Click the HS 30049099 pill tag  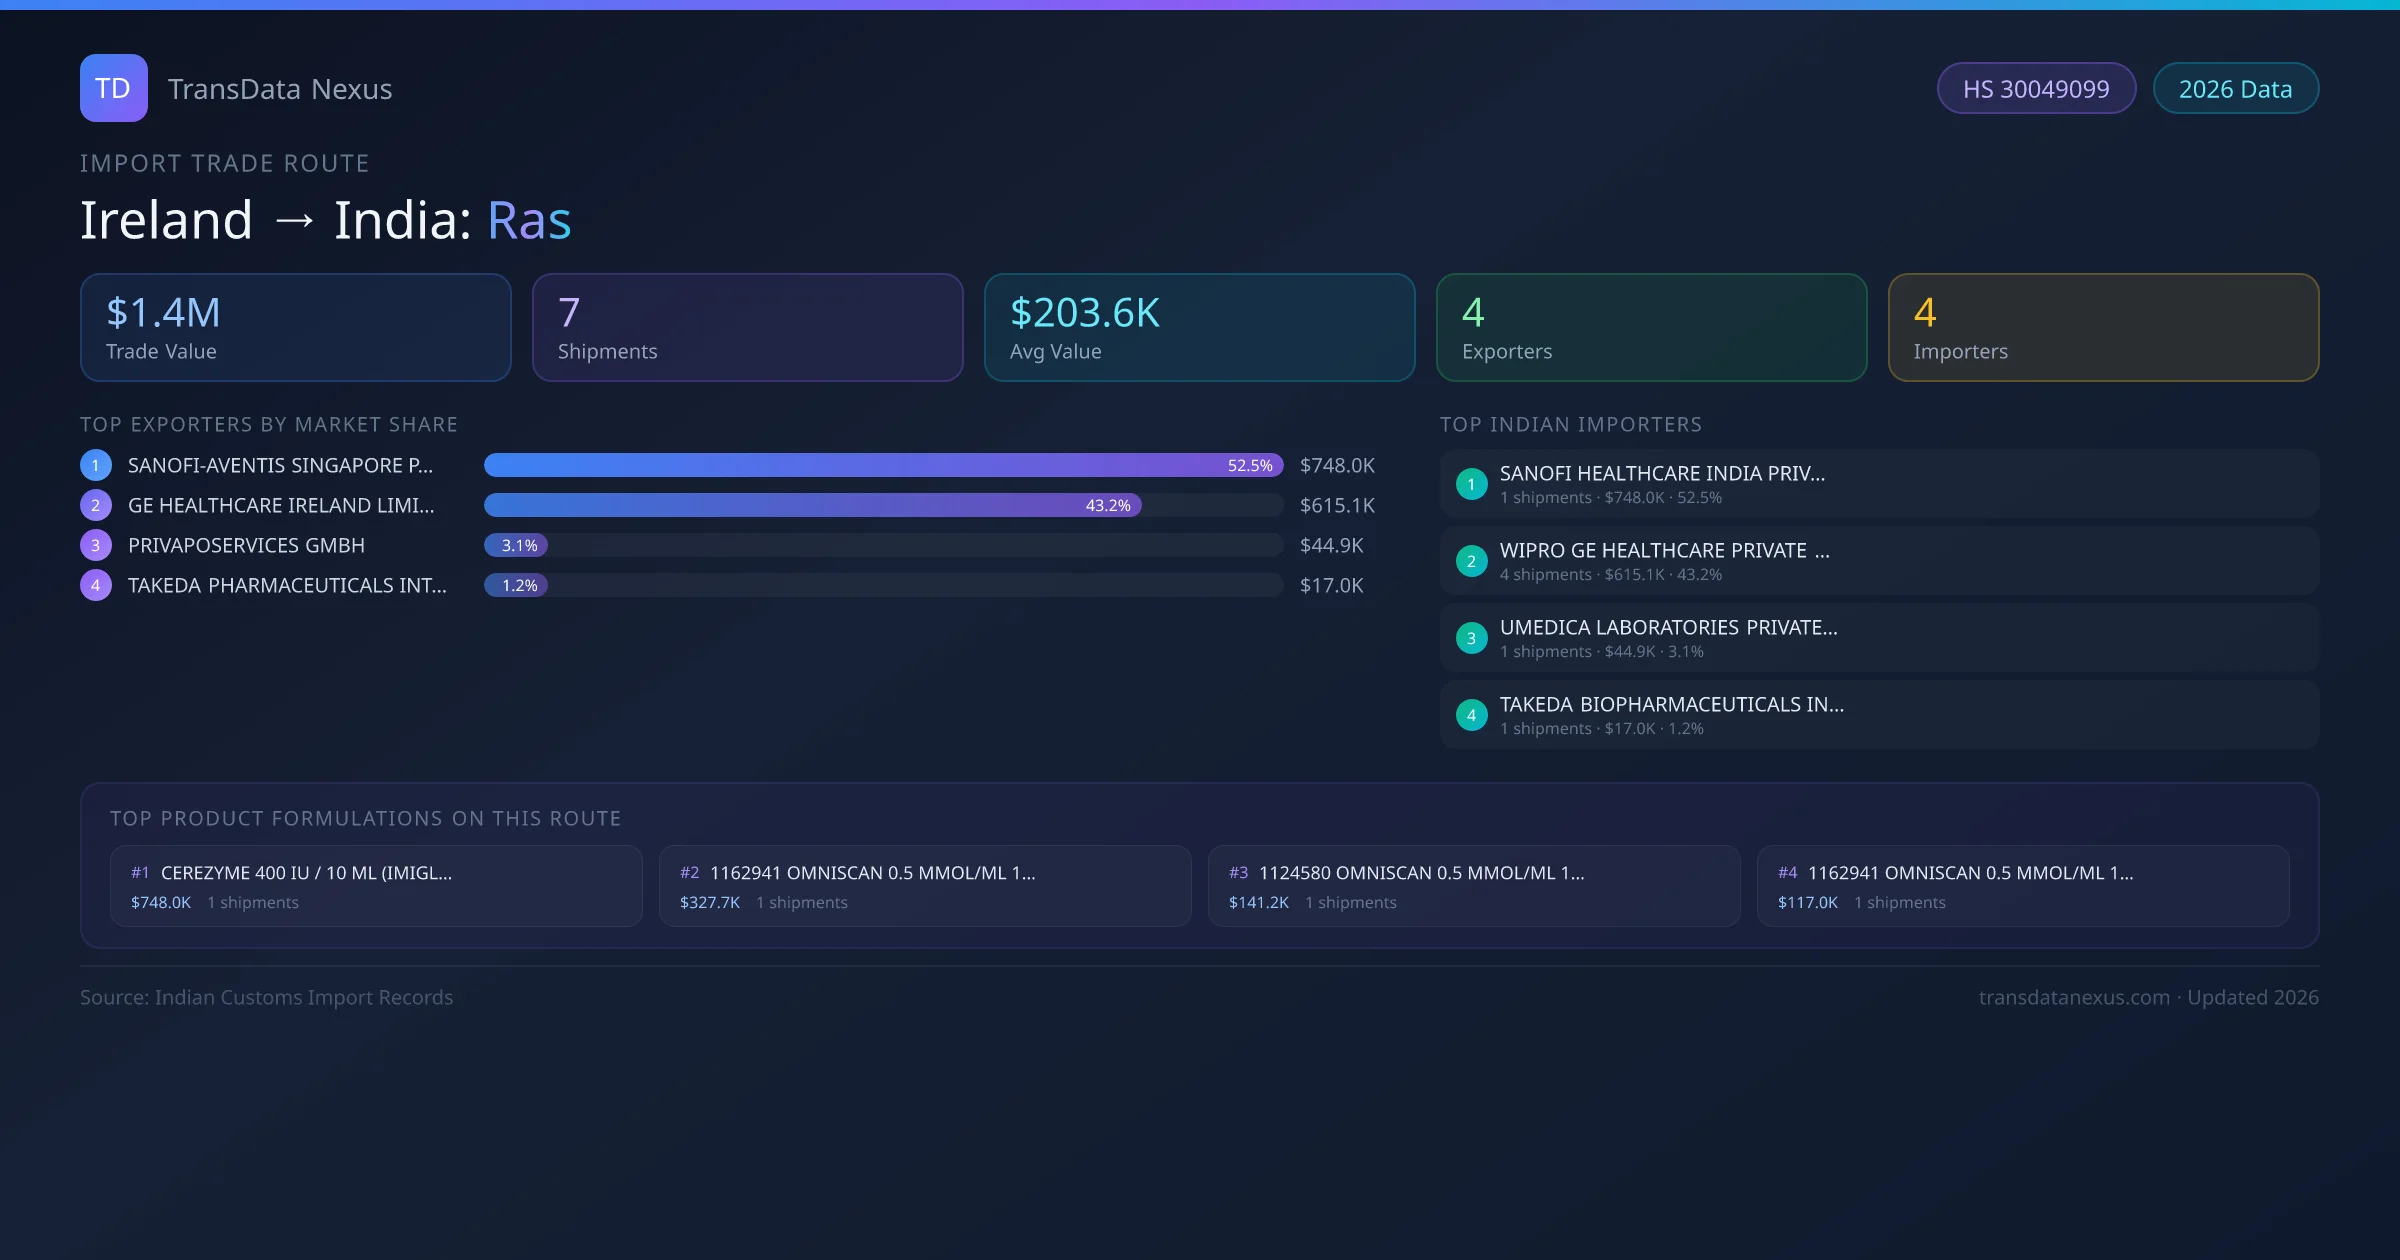point(2036,89)
